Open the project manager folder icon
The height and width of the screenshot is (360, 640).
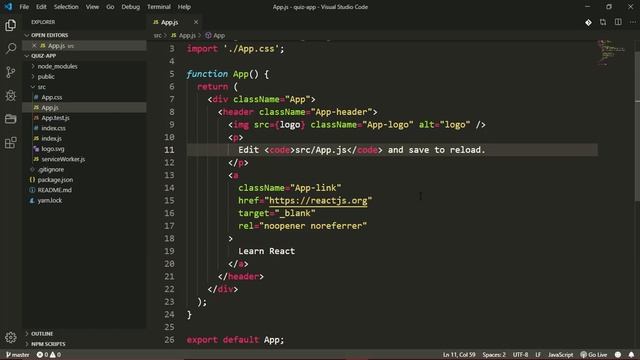[x=11, y=119]
